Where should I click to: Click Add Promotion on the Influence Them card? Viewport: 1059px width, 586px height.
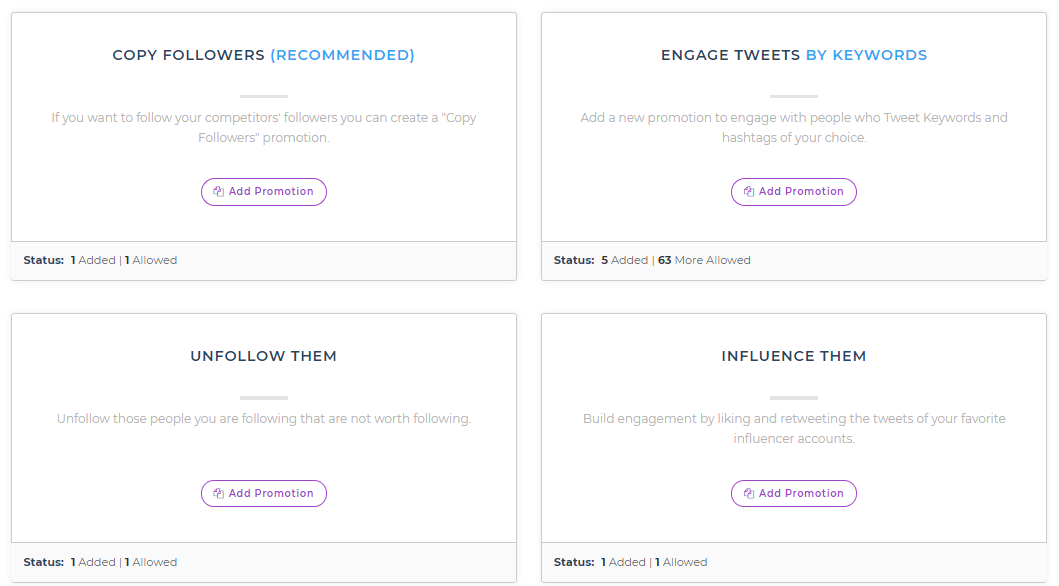point(794,493)
